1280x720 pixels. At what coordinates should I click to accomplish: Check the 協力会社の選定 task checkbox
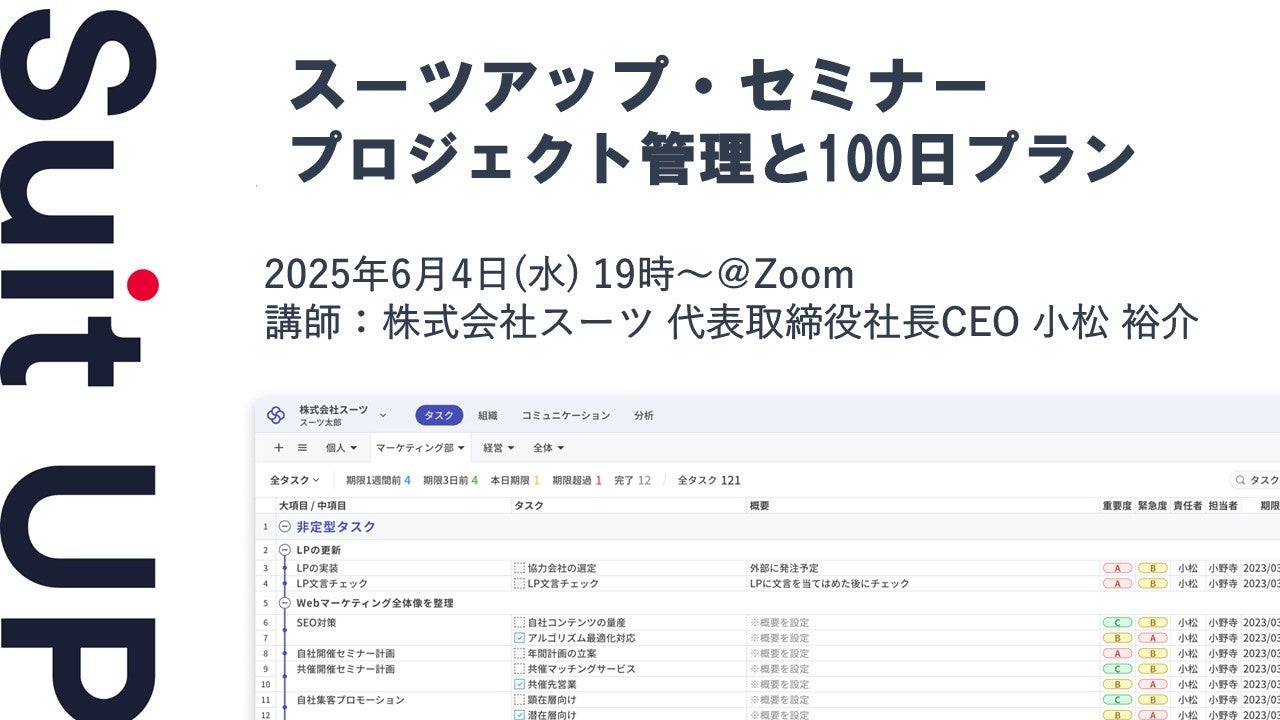click(519, 568)
